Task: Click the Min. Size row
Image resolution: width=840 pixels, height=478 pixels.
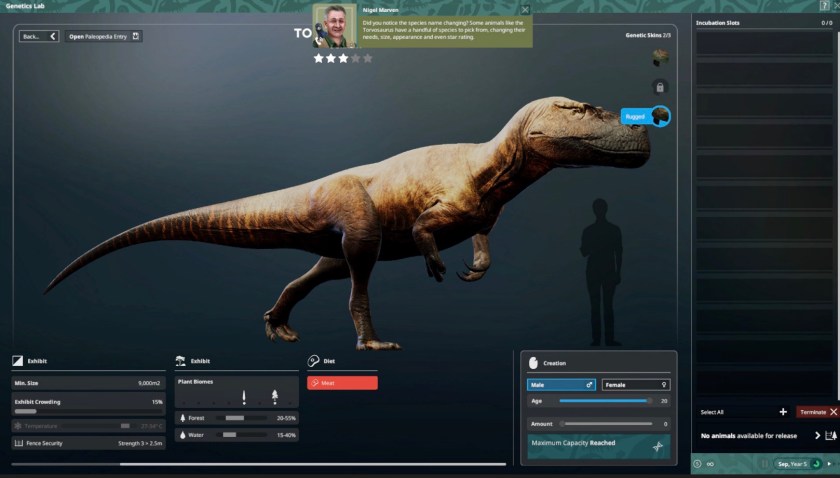Action: [x=88, y=383]
